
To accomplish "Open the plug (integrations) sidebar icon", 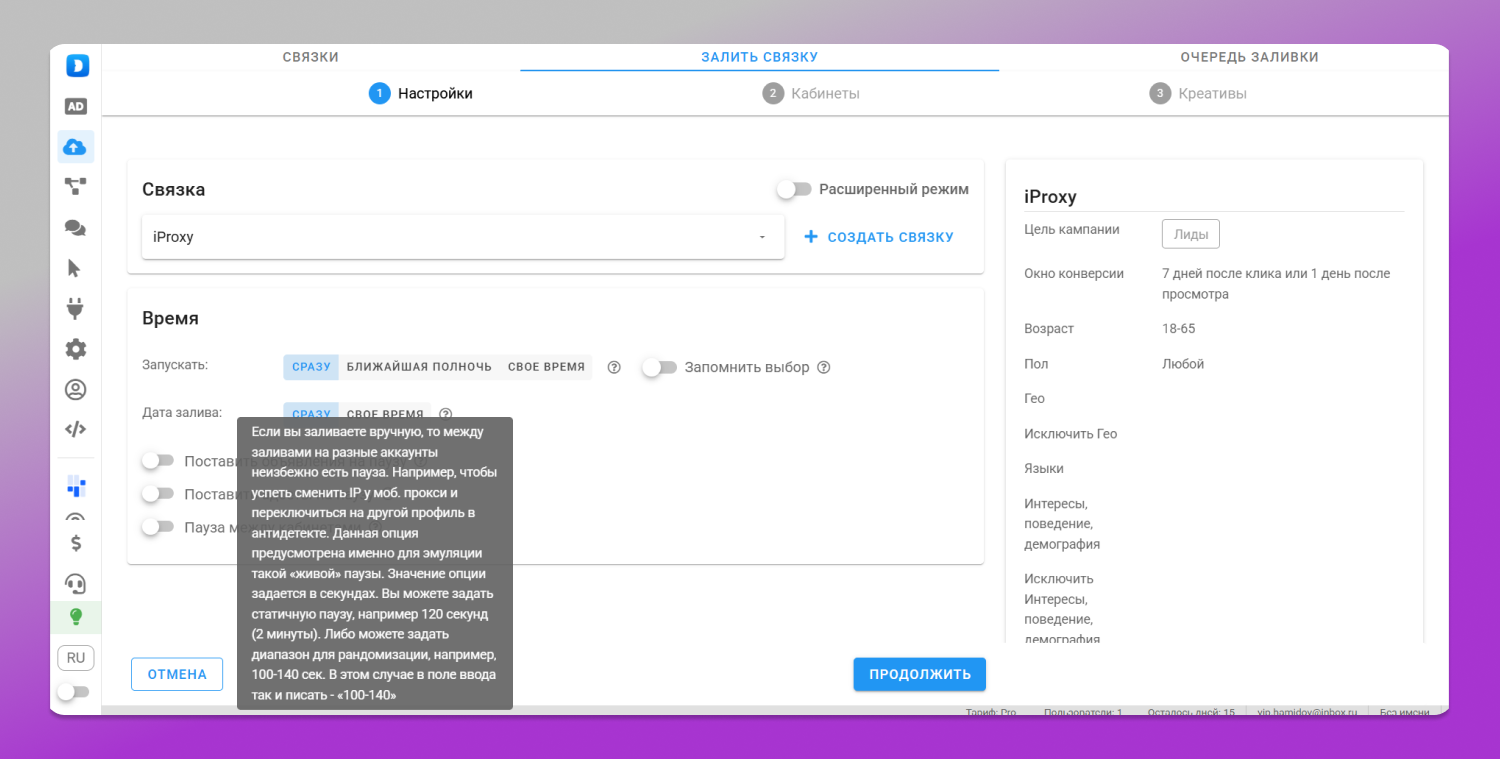I will tap(75, 308).
